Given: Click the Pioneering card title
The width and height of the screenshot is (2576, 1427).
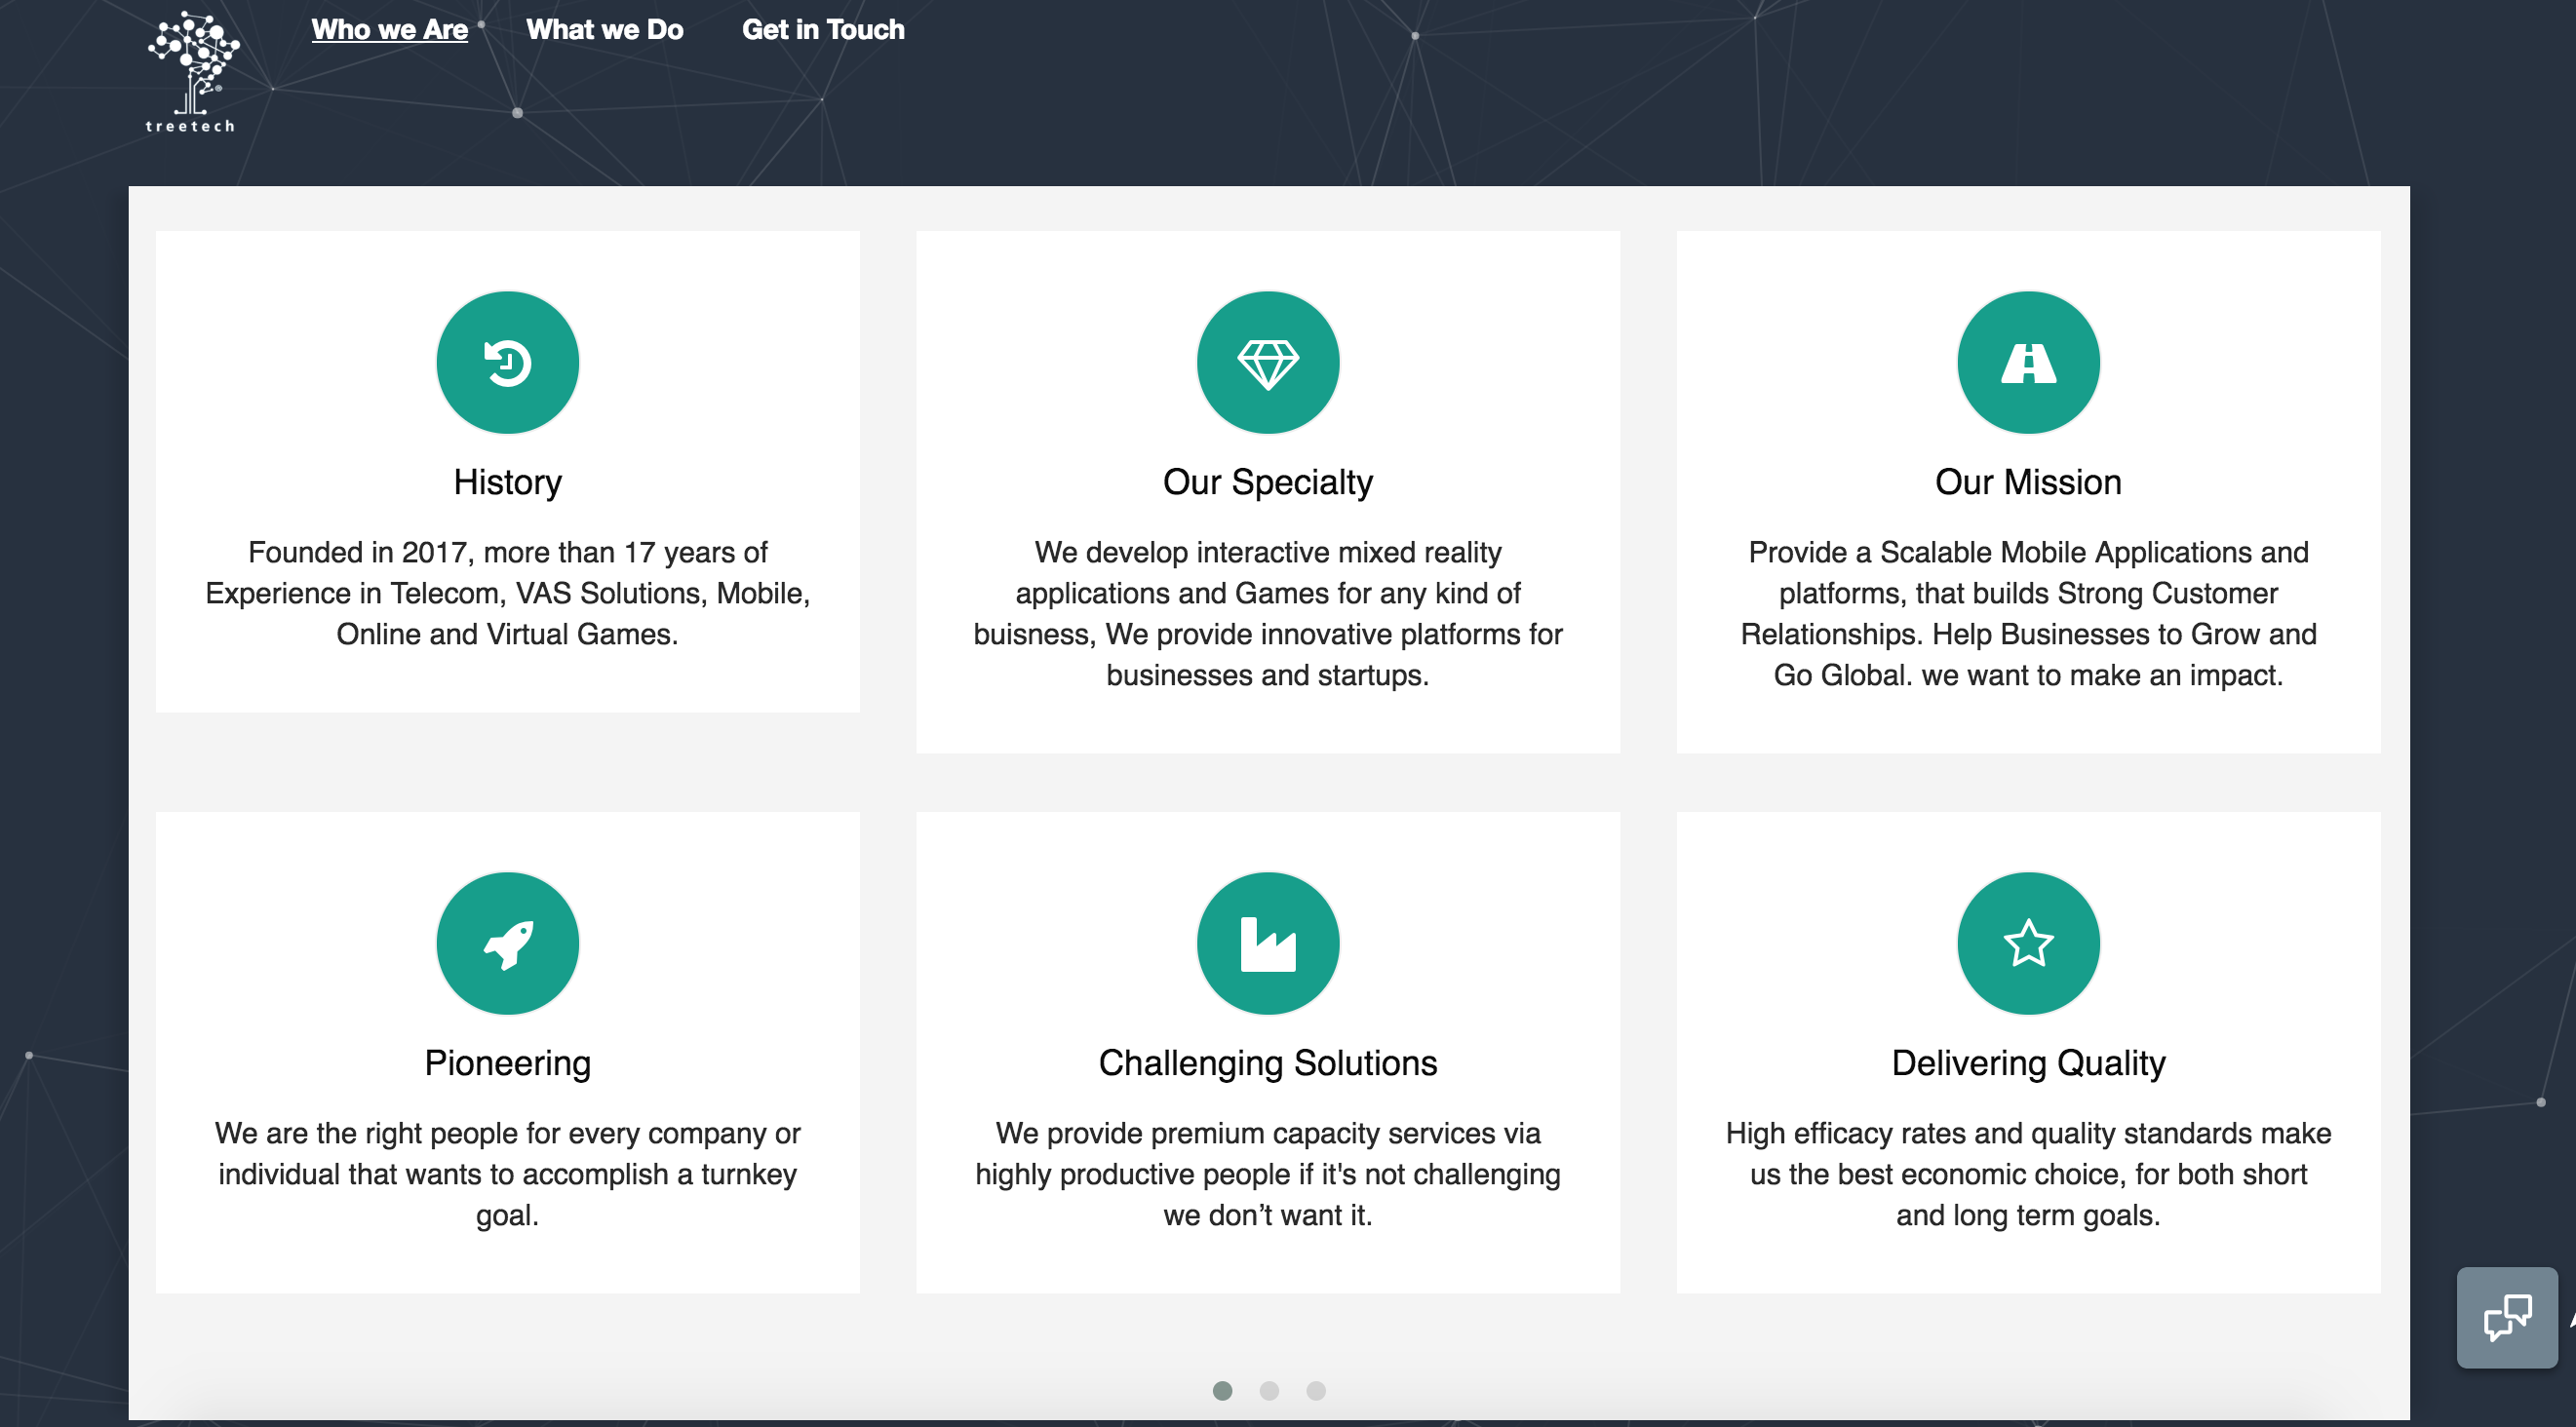Looking at the screenshot, I should point(507,1062).
